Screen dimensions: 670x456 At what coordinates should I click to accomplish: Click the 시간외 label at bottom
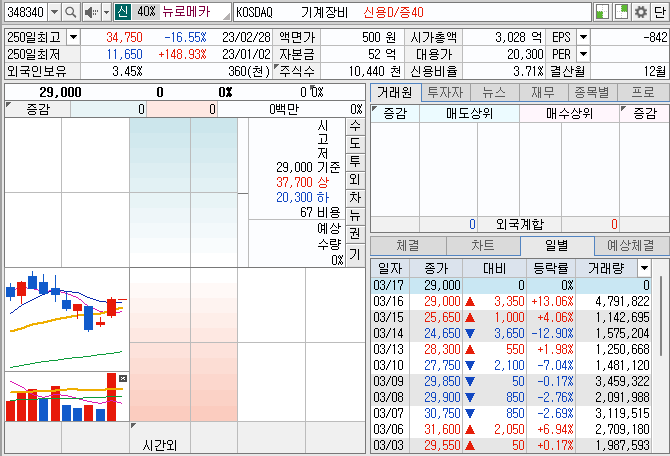click(x=160, y=446)
